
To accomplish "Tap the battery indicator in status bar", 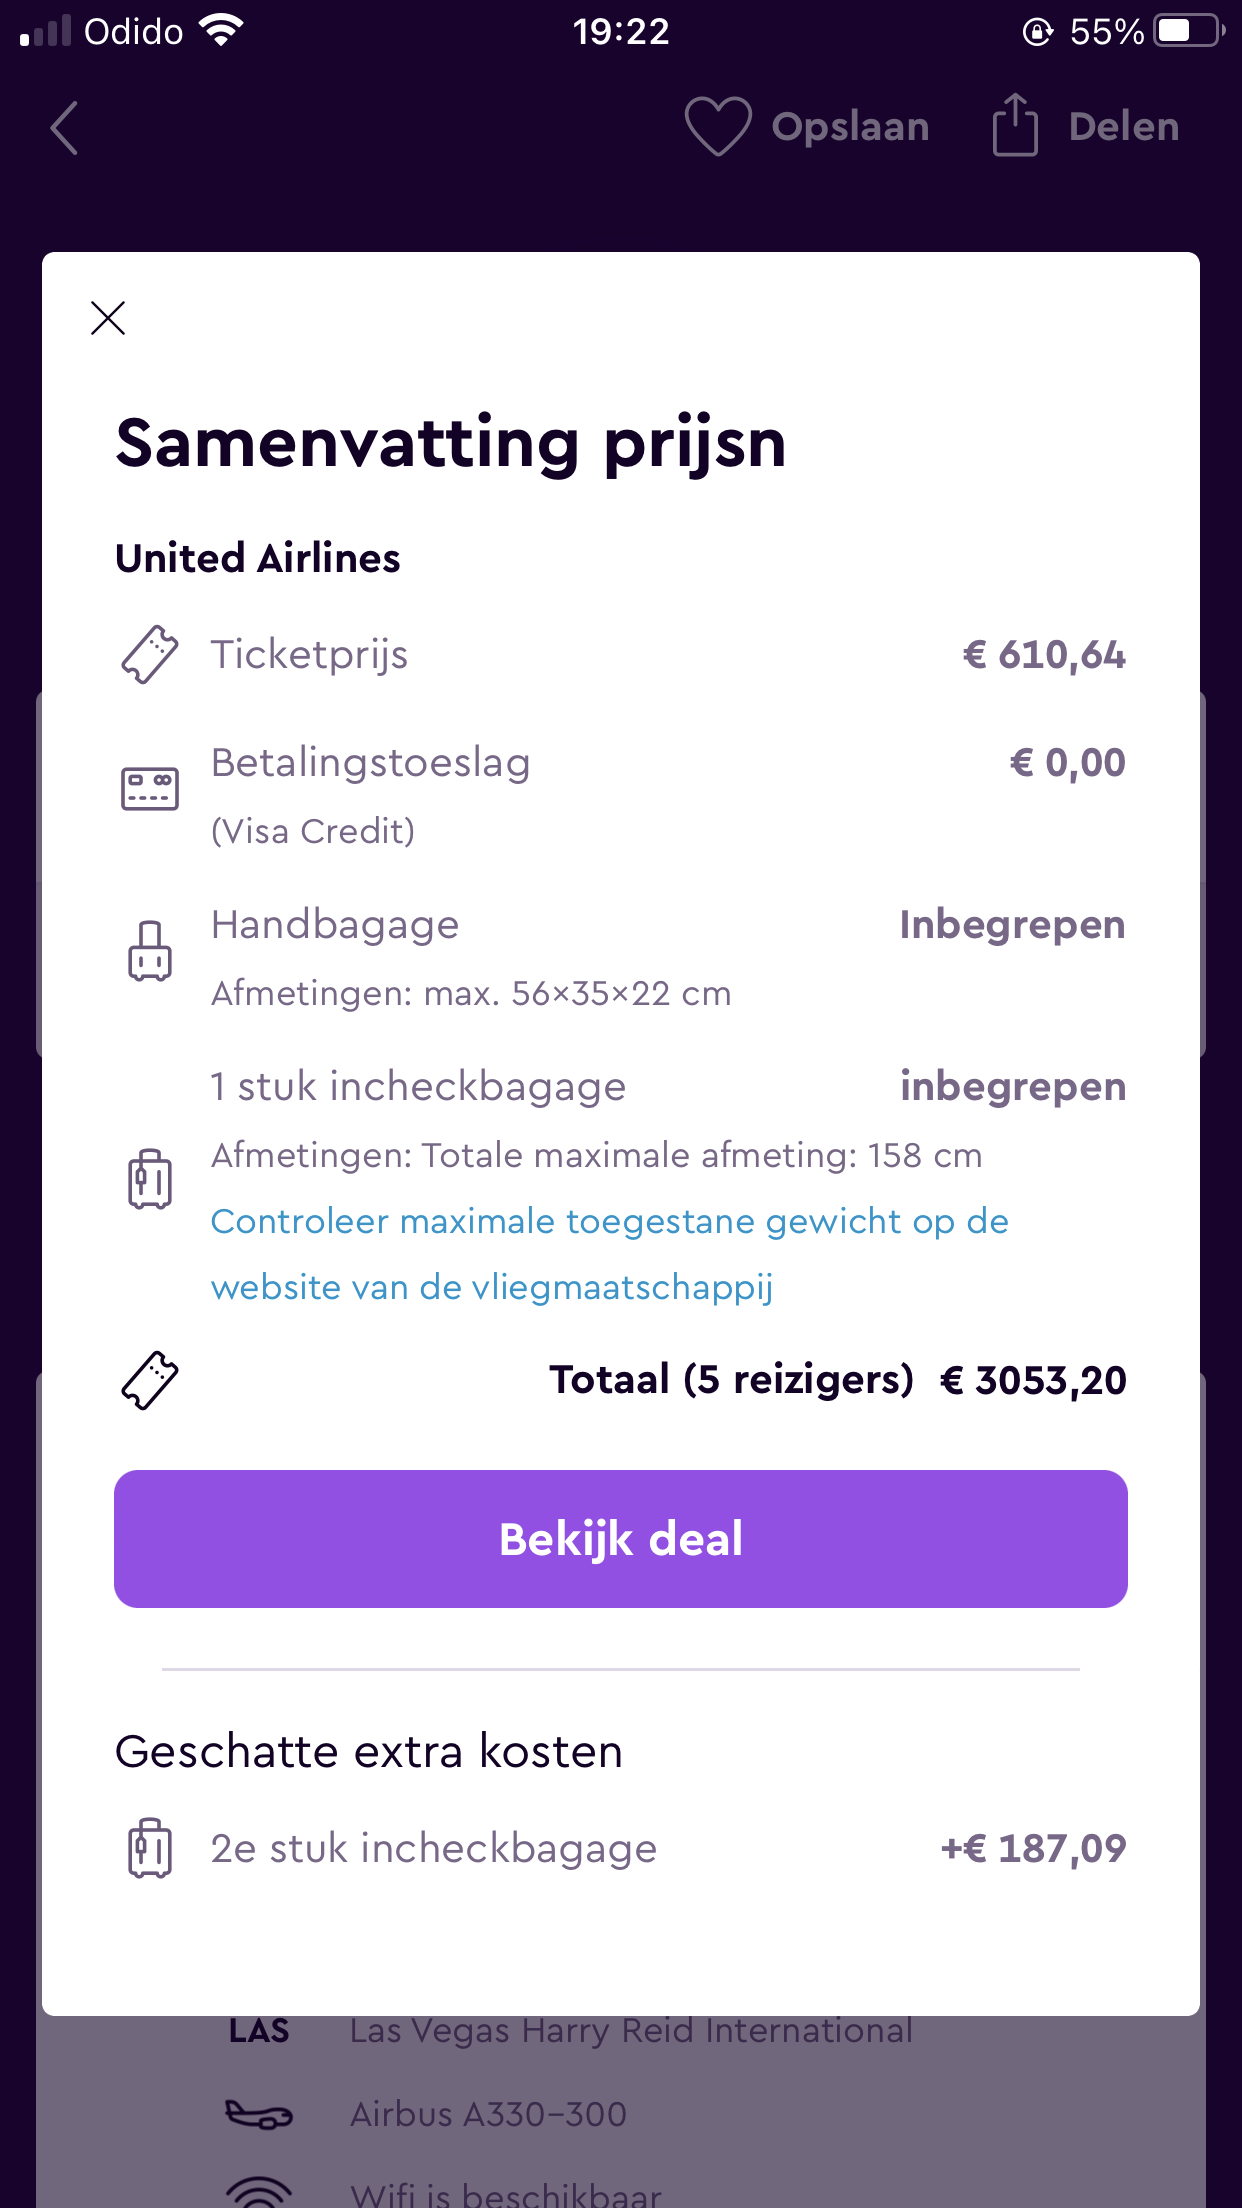I will point(1187,31).
